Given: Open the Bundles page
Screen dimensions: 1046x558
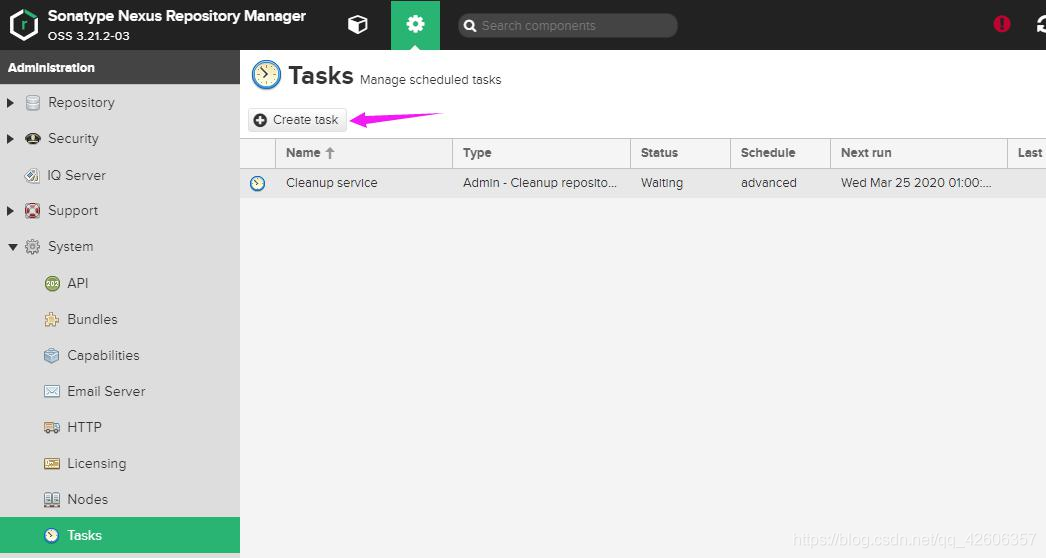Looking at the screenshot, I should tap(92, 320).
